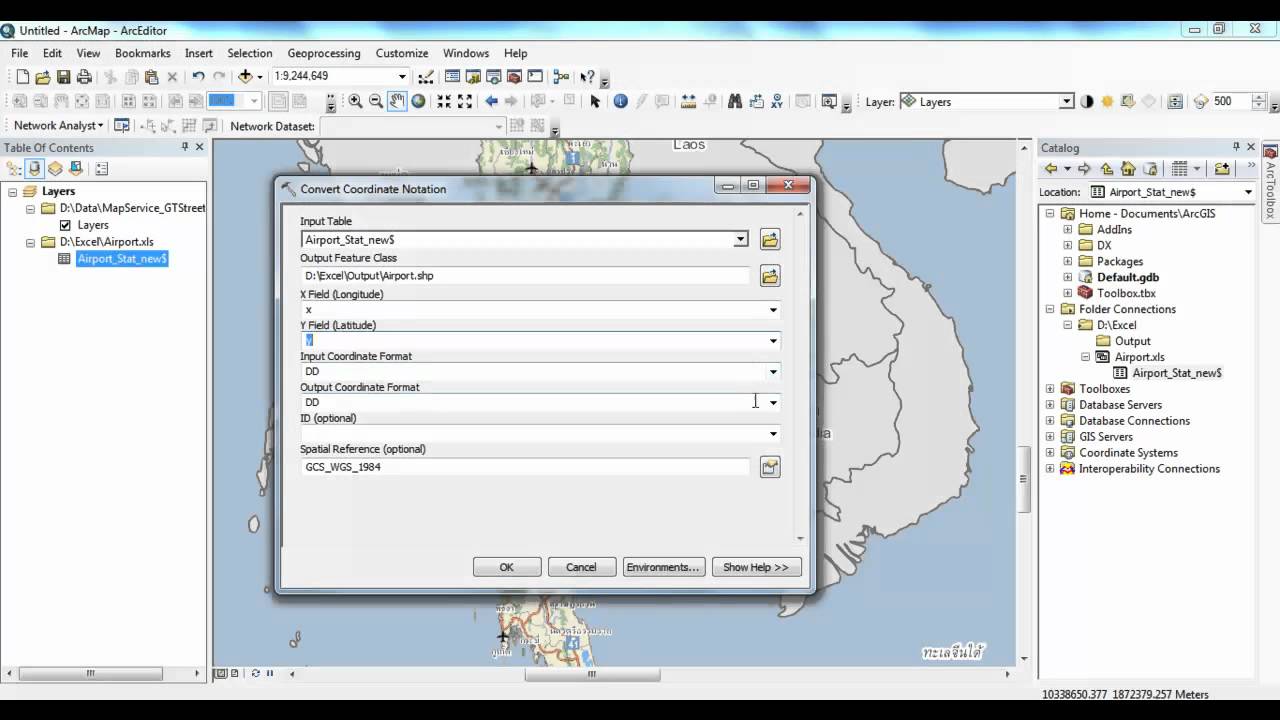Toggle the Layers layer checkbox

click(65, 225)
